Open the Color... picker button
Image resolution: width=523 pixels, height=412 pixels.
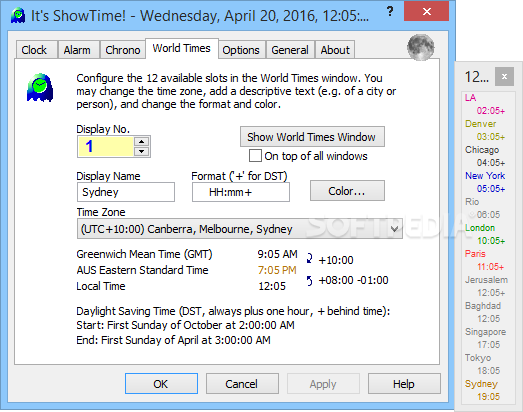(x=347, y=191)
